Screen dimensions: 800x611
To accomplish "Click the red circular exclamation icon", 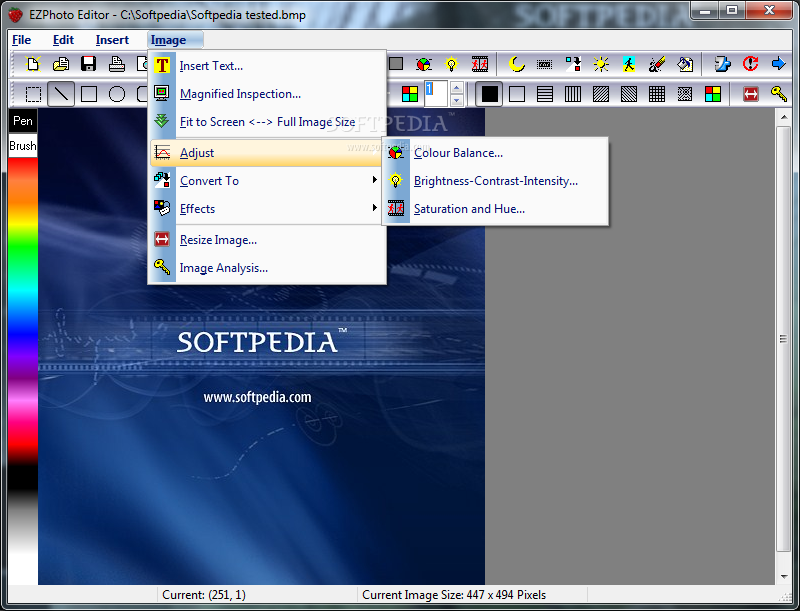I will tap(750, 64).
